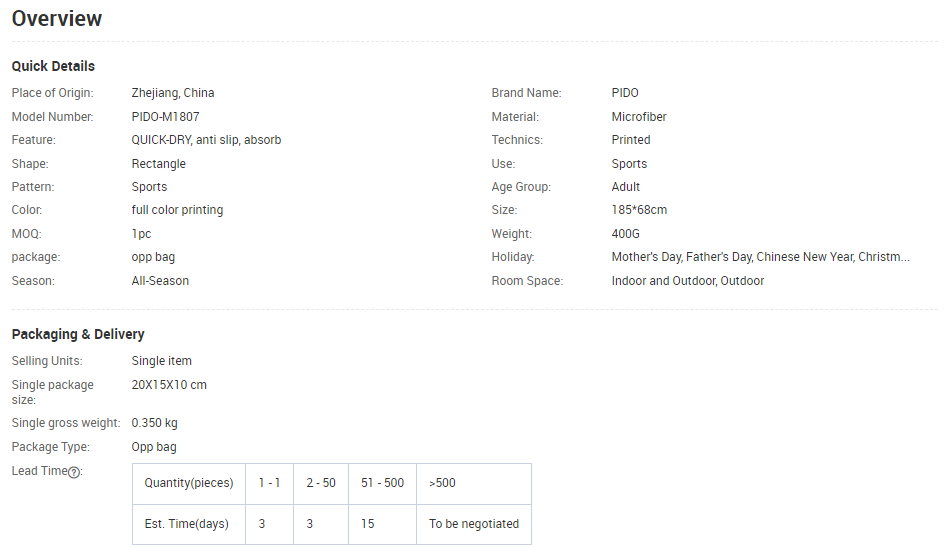The image size is (948, 548).
Task: Click model number PIDO-M1807
Action: pos(165,117)
